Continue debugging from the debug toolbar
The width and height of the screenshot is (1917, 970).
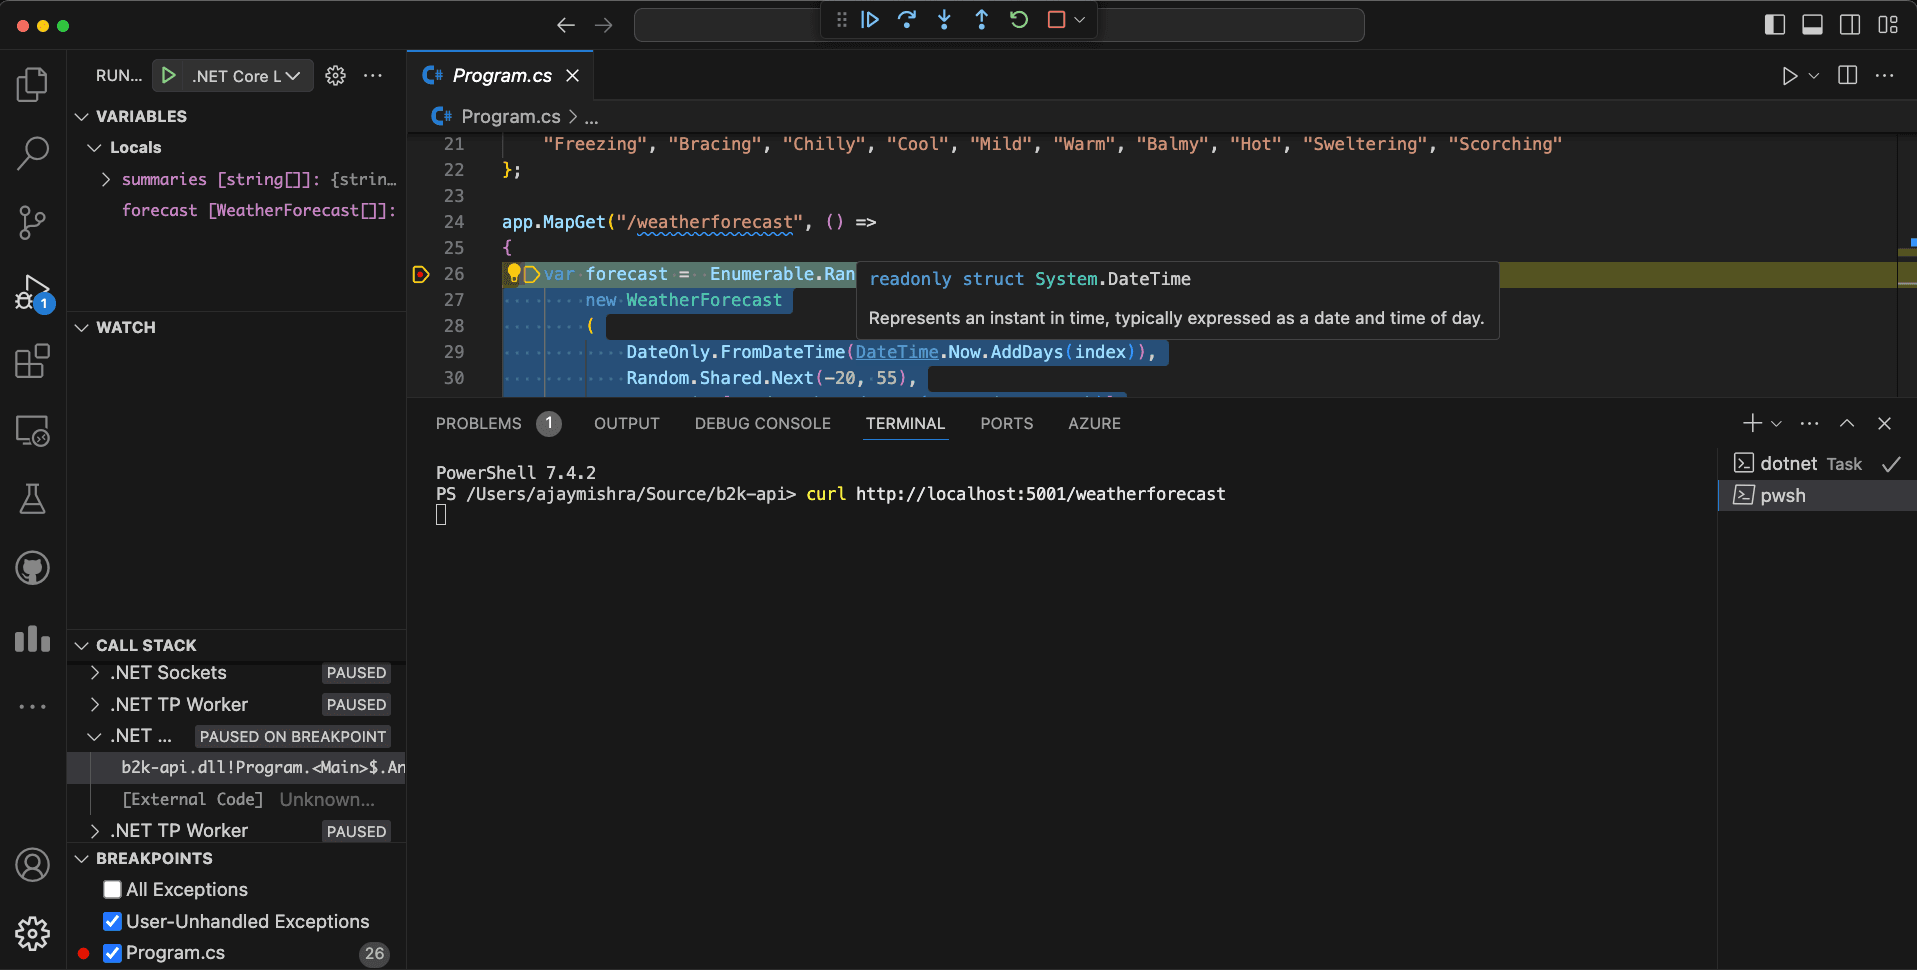870,20
